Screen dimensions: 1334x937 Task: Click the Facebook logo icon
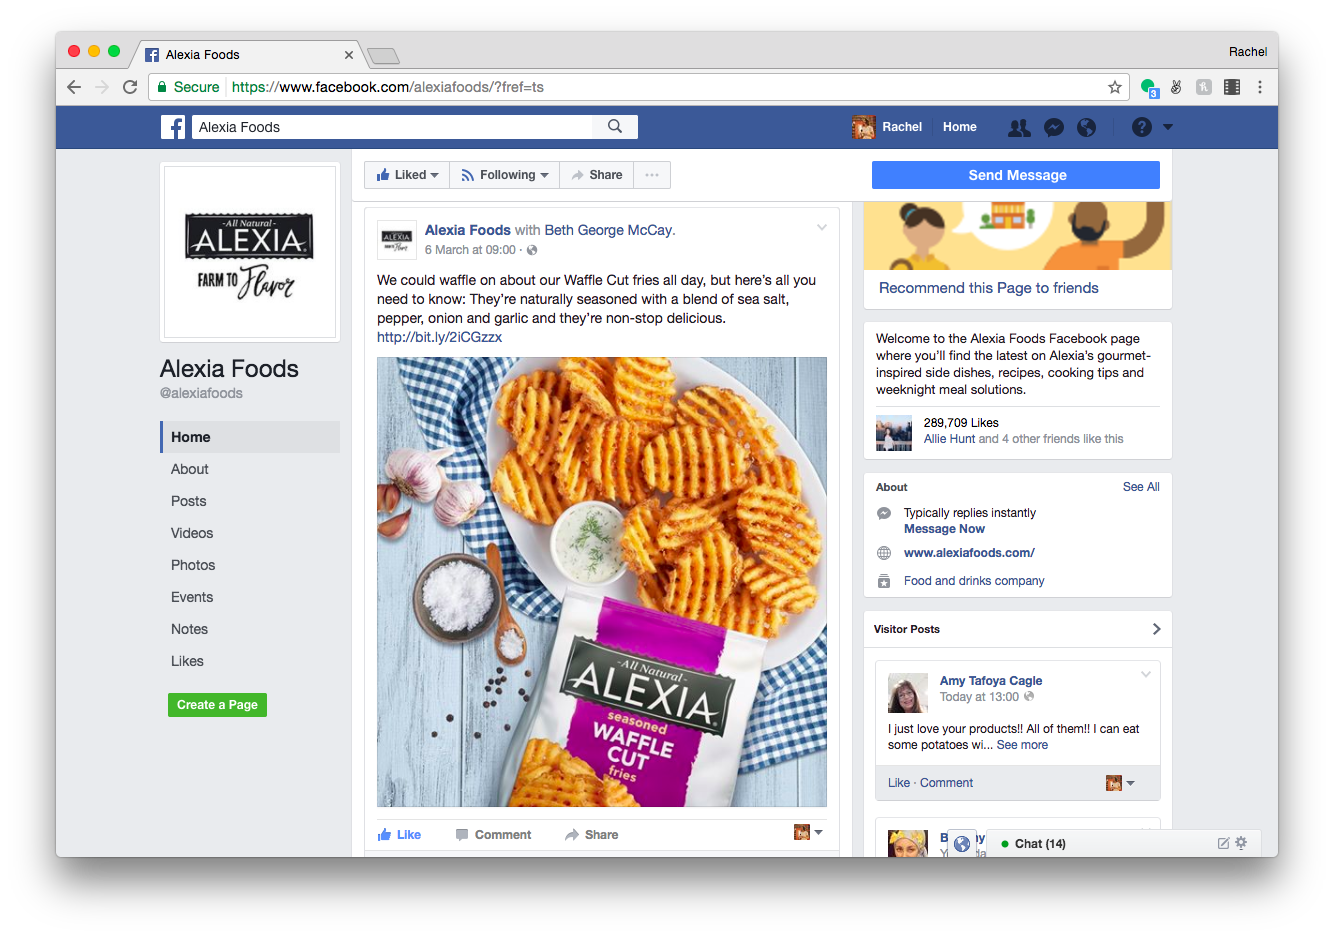click(x=173, y=127)
